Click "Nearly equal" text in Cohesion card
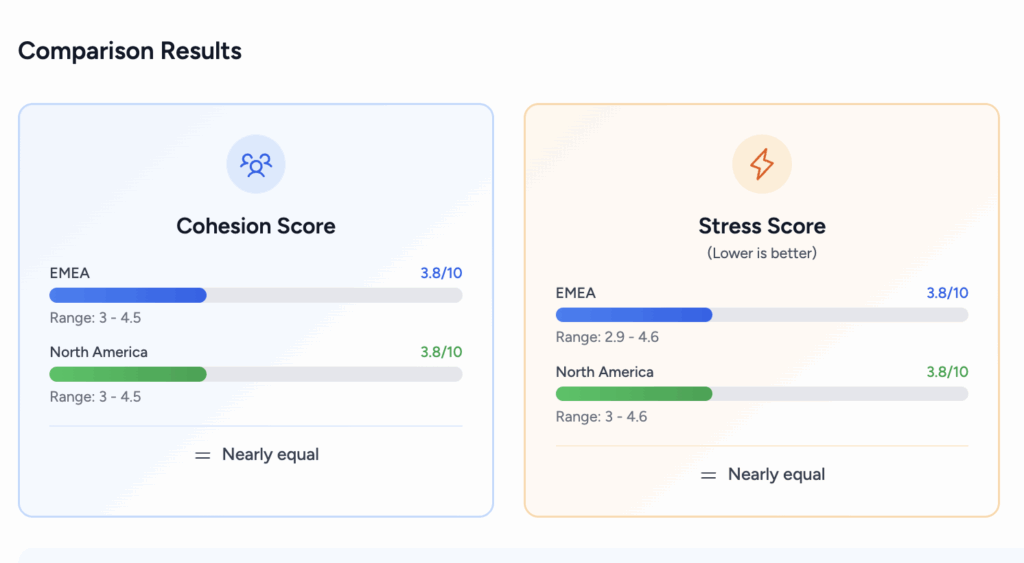The height and width of the screenshot is (563, 1024). point(270,455)
